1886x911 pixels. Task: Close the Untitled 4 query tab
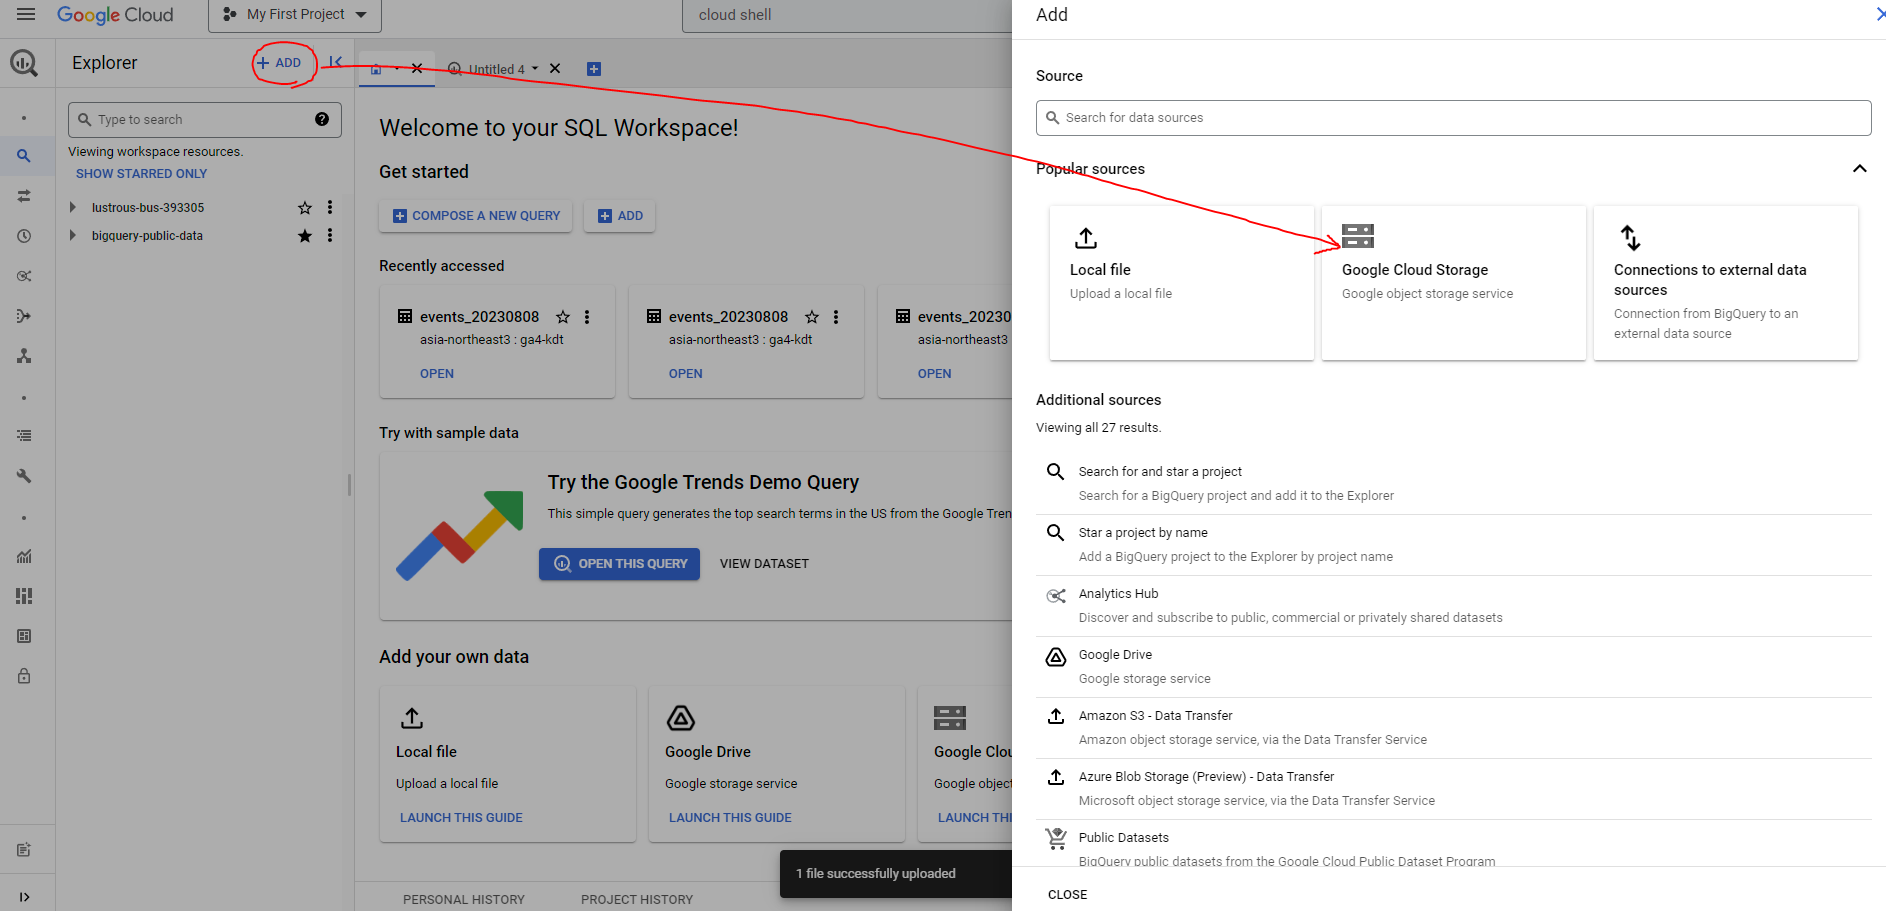(555, 69)
